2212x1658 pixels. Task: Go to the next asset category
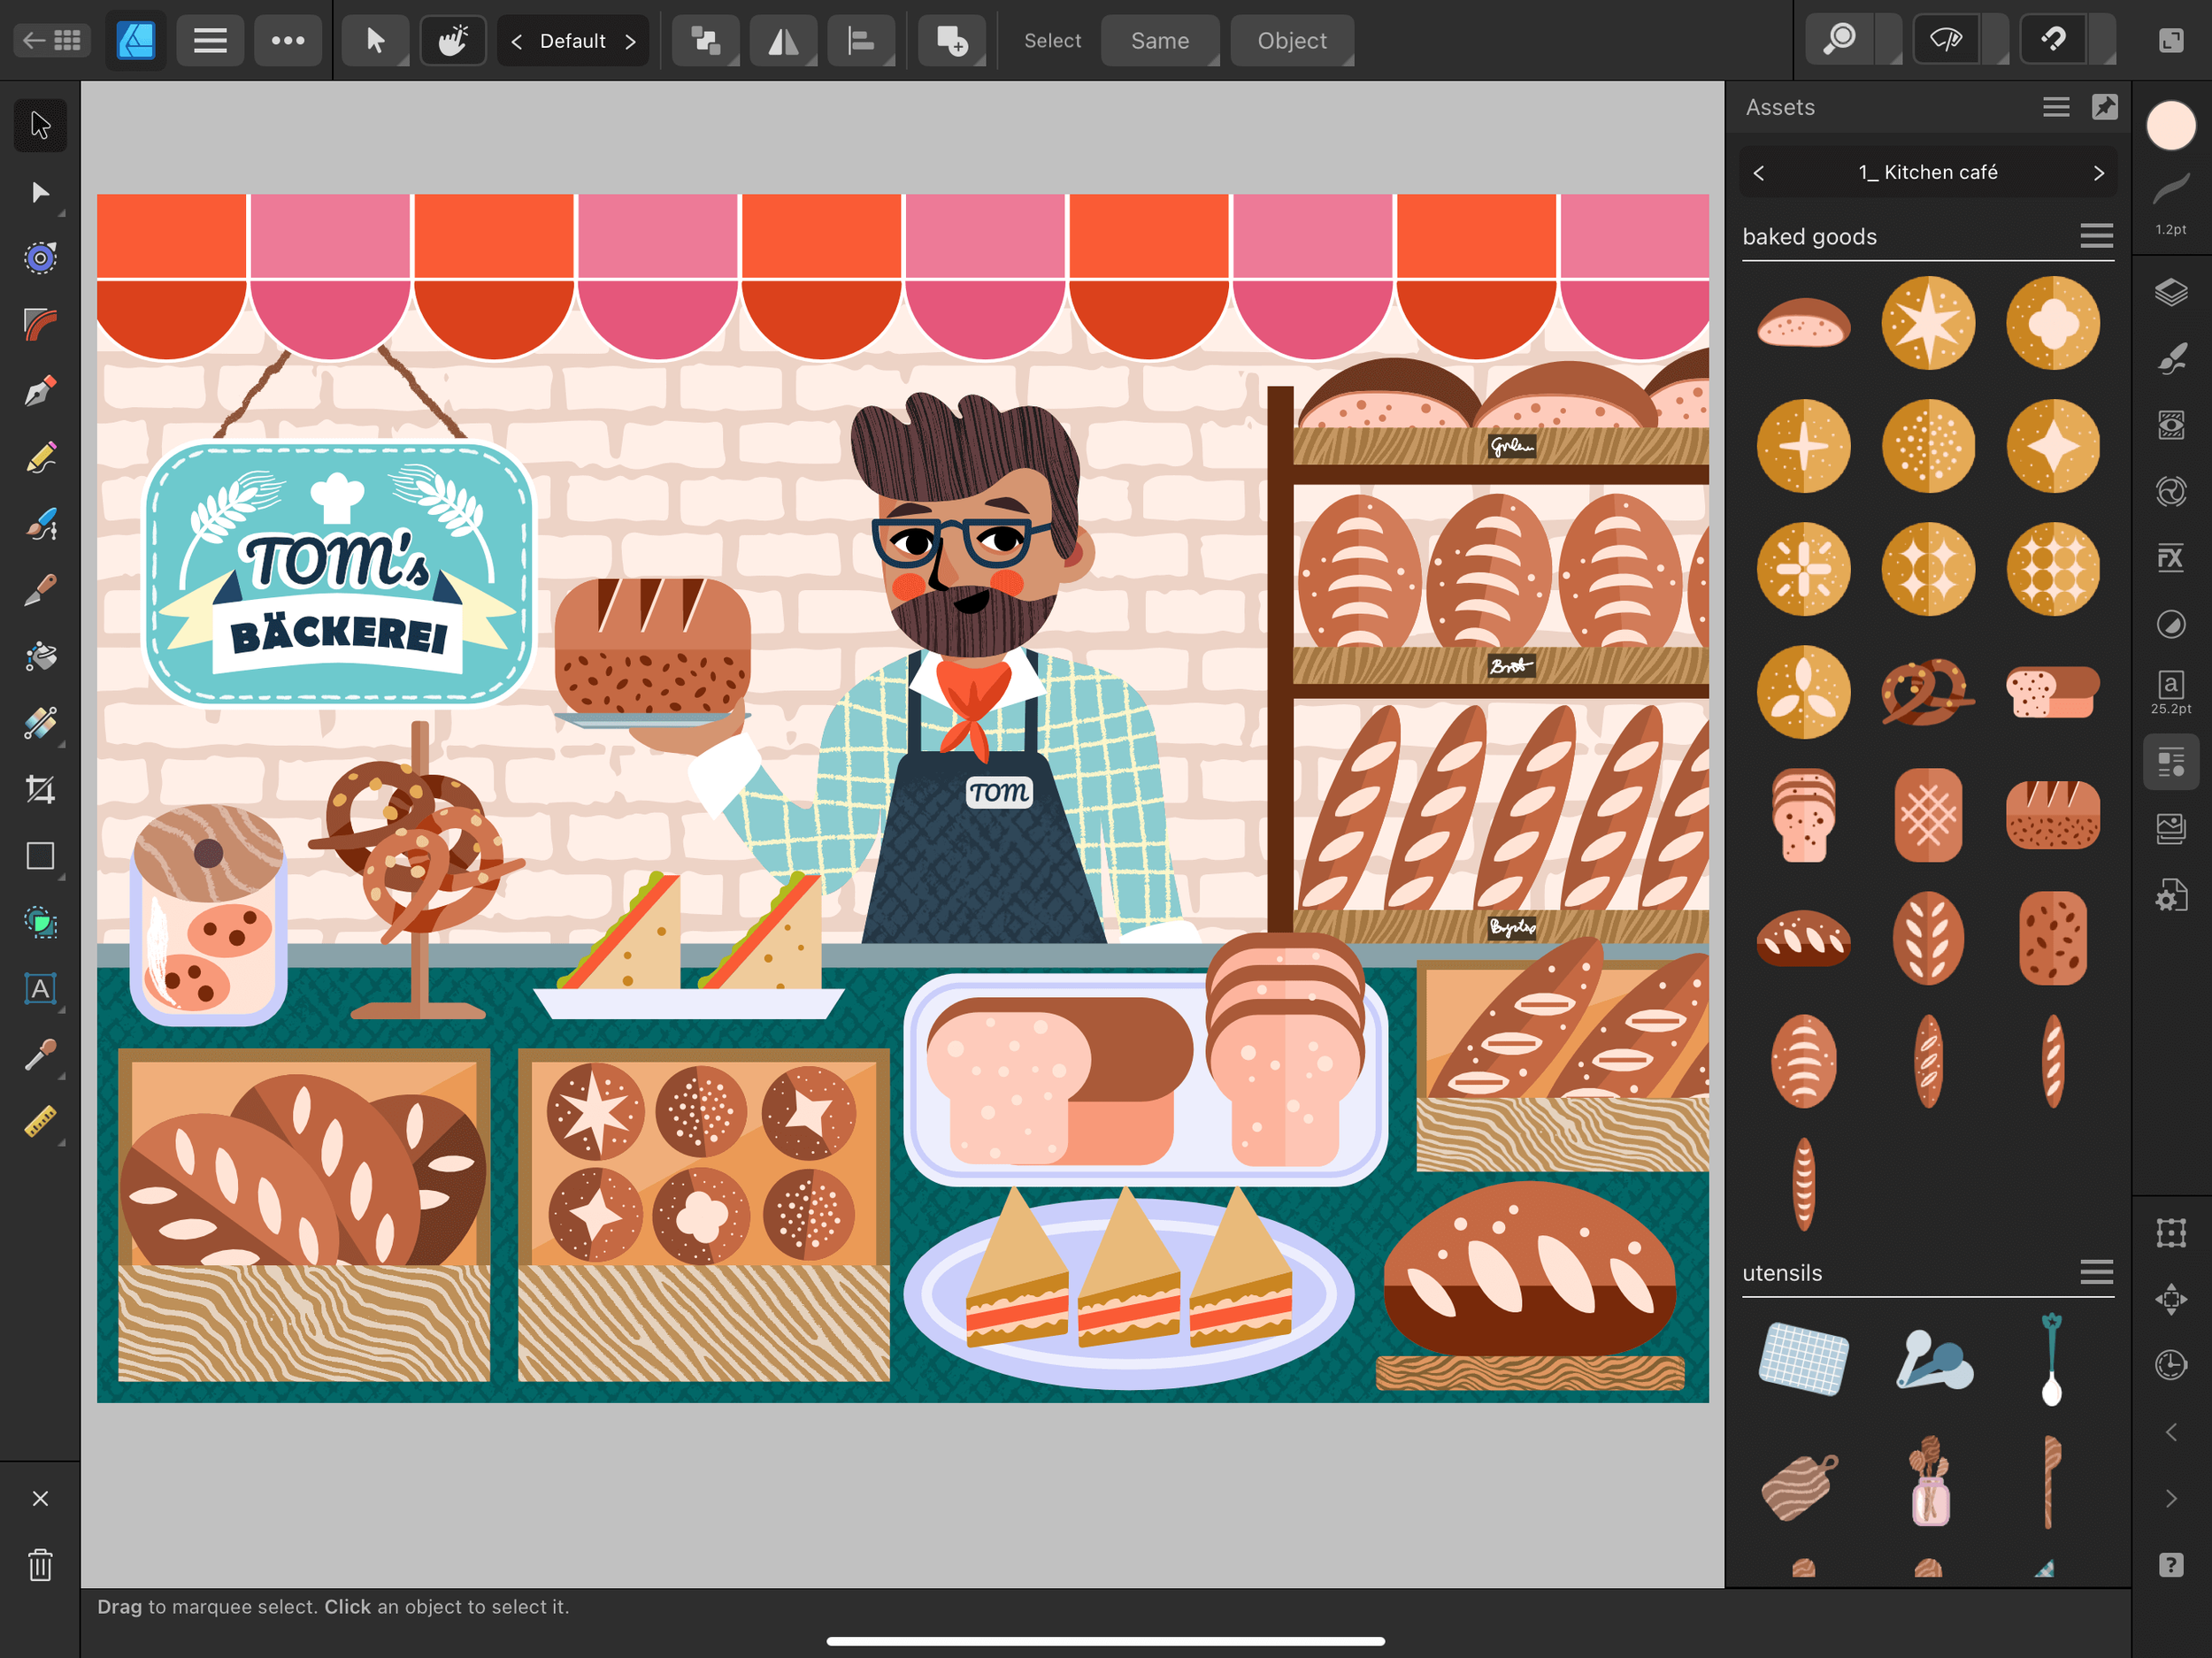(2098, 172)
